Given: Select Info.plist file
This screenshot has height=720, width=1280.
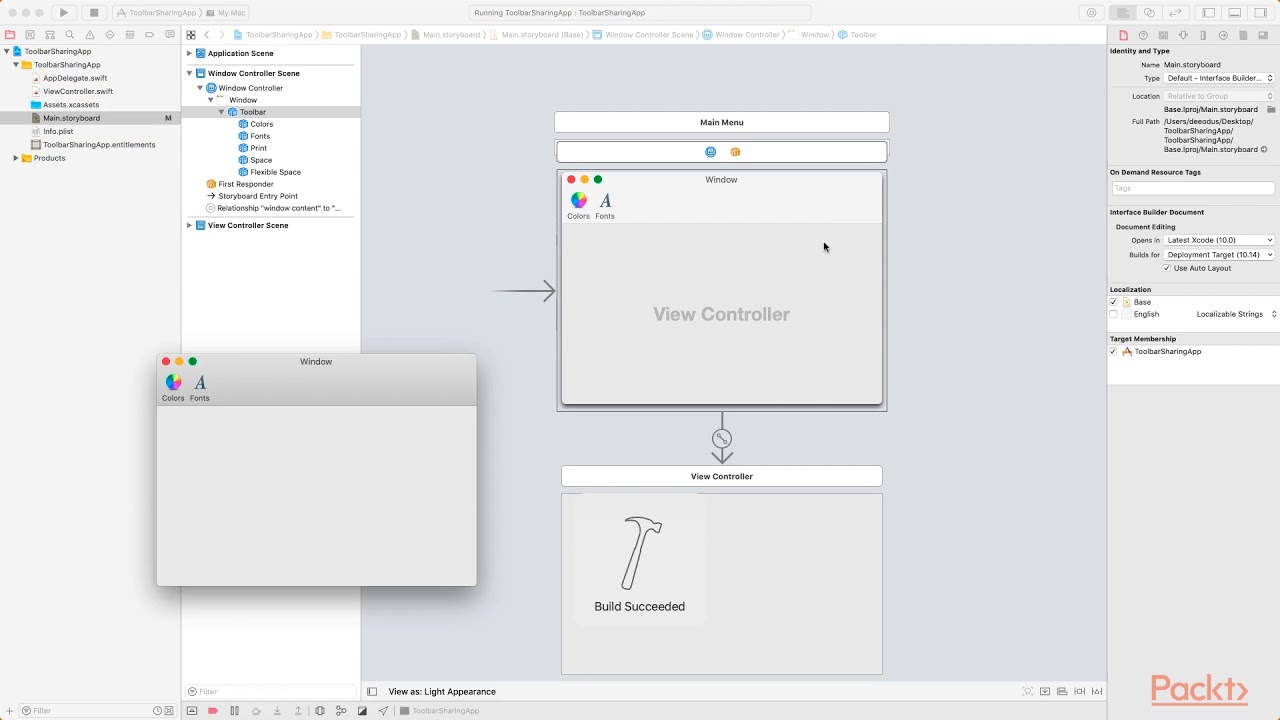Looking at the screenshot, I should point(58,131).
